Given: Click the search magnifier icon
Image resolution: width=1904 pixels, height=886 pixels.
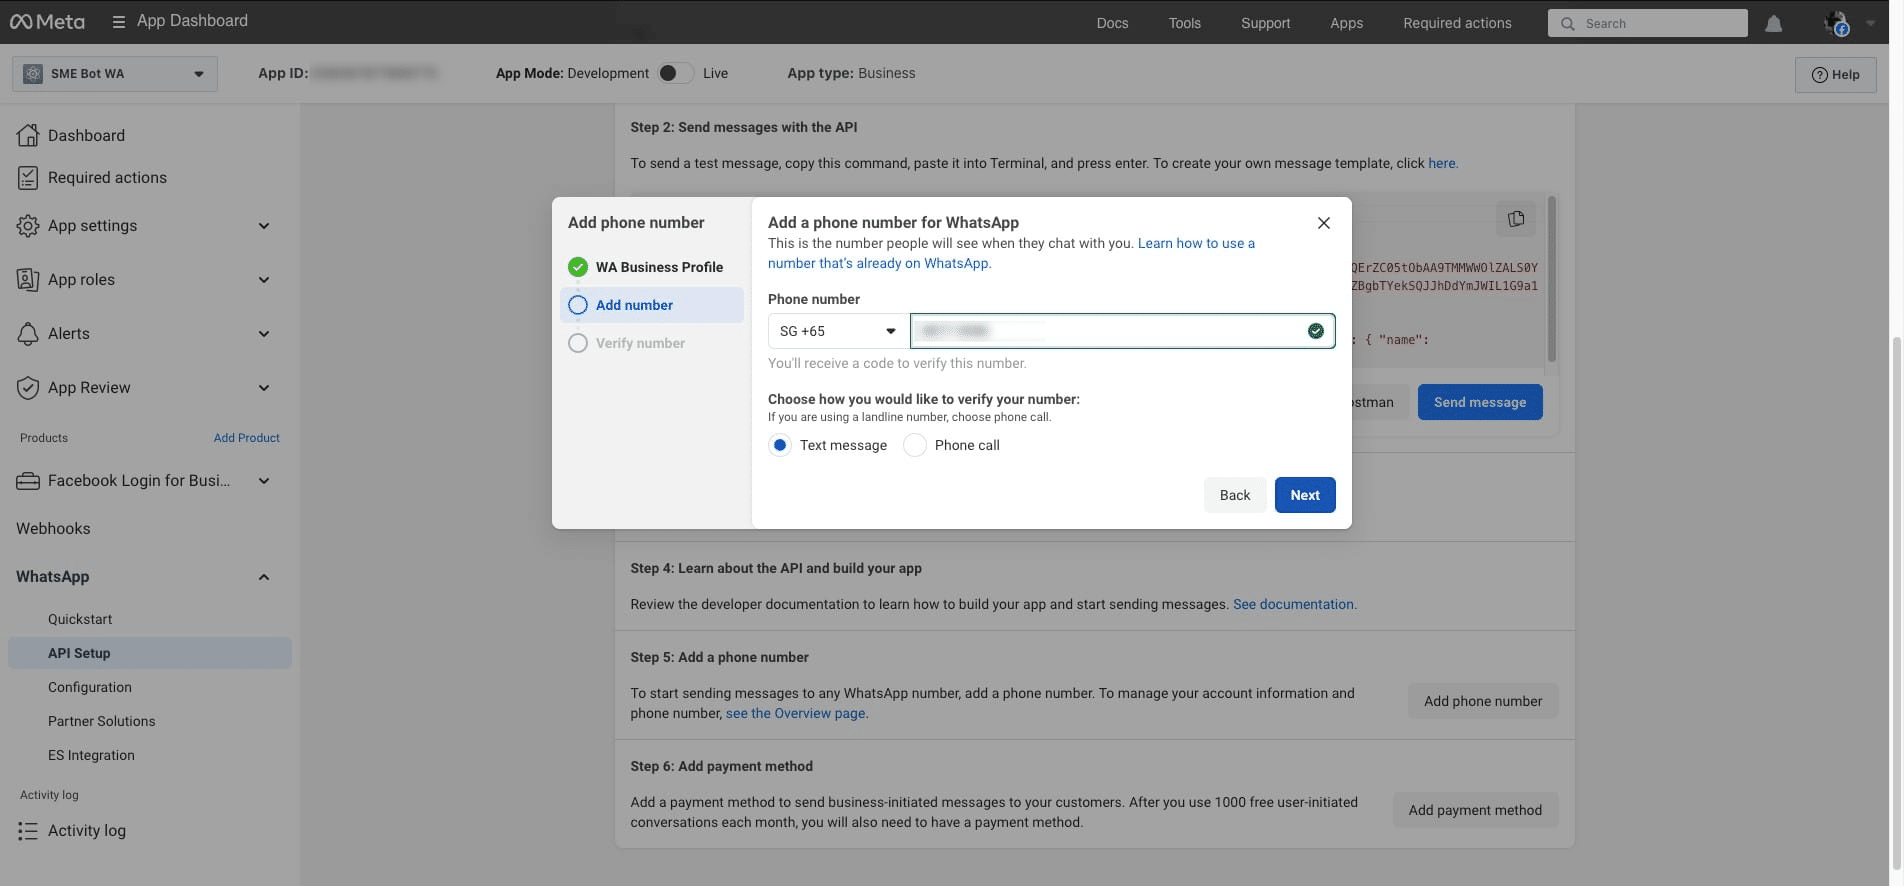Looking at the screenshot, I should [1567, 23].
